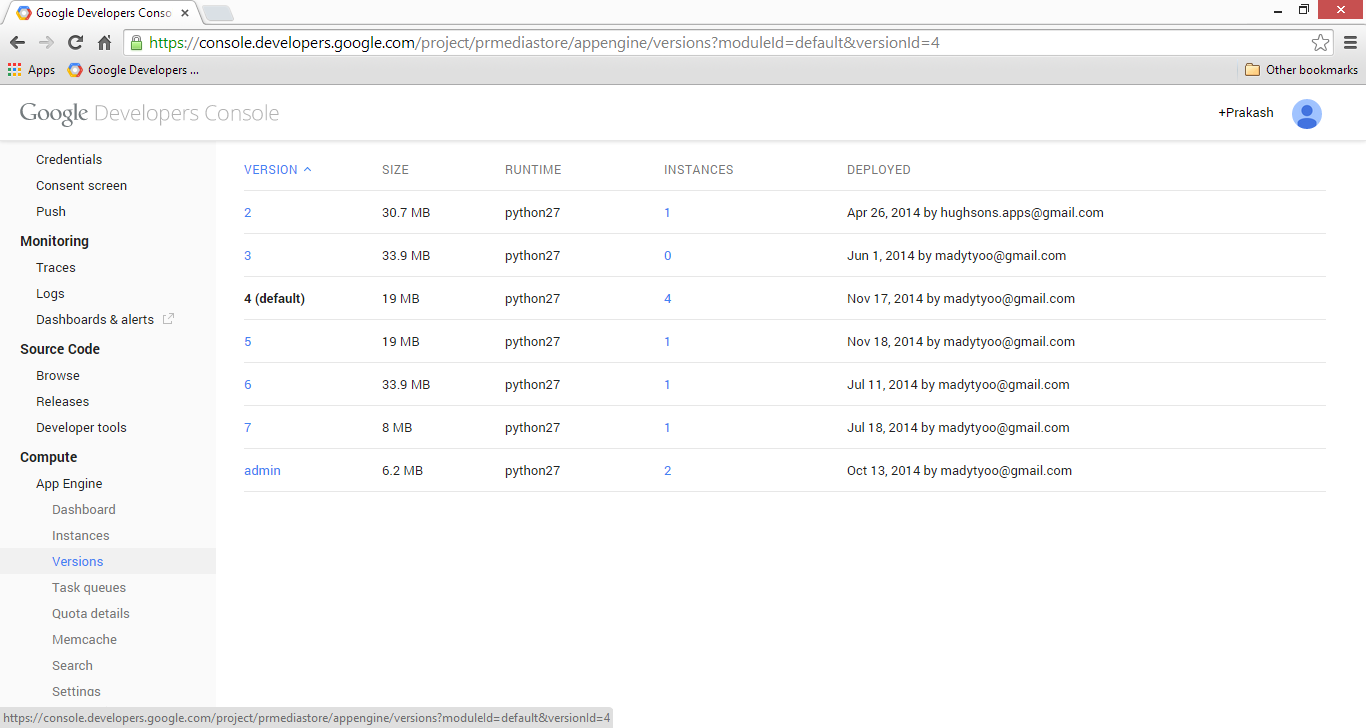Image resolution: width=1366 pixels, height=728 pixels.
Task: Open Browse under Source Code
Action: tap(58, 376)
